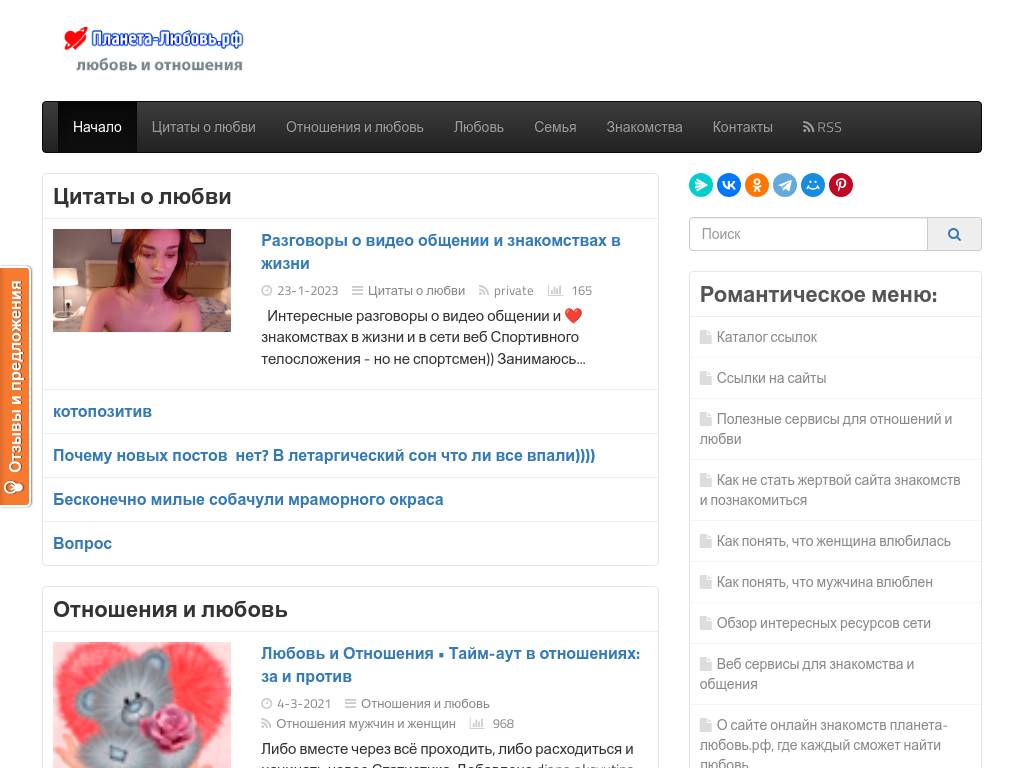Open Как понять, что мужчина влюблен
Image resolution: width=1024 pixels, height=768 pixels.
(824, 582)
